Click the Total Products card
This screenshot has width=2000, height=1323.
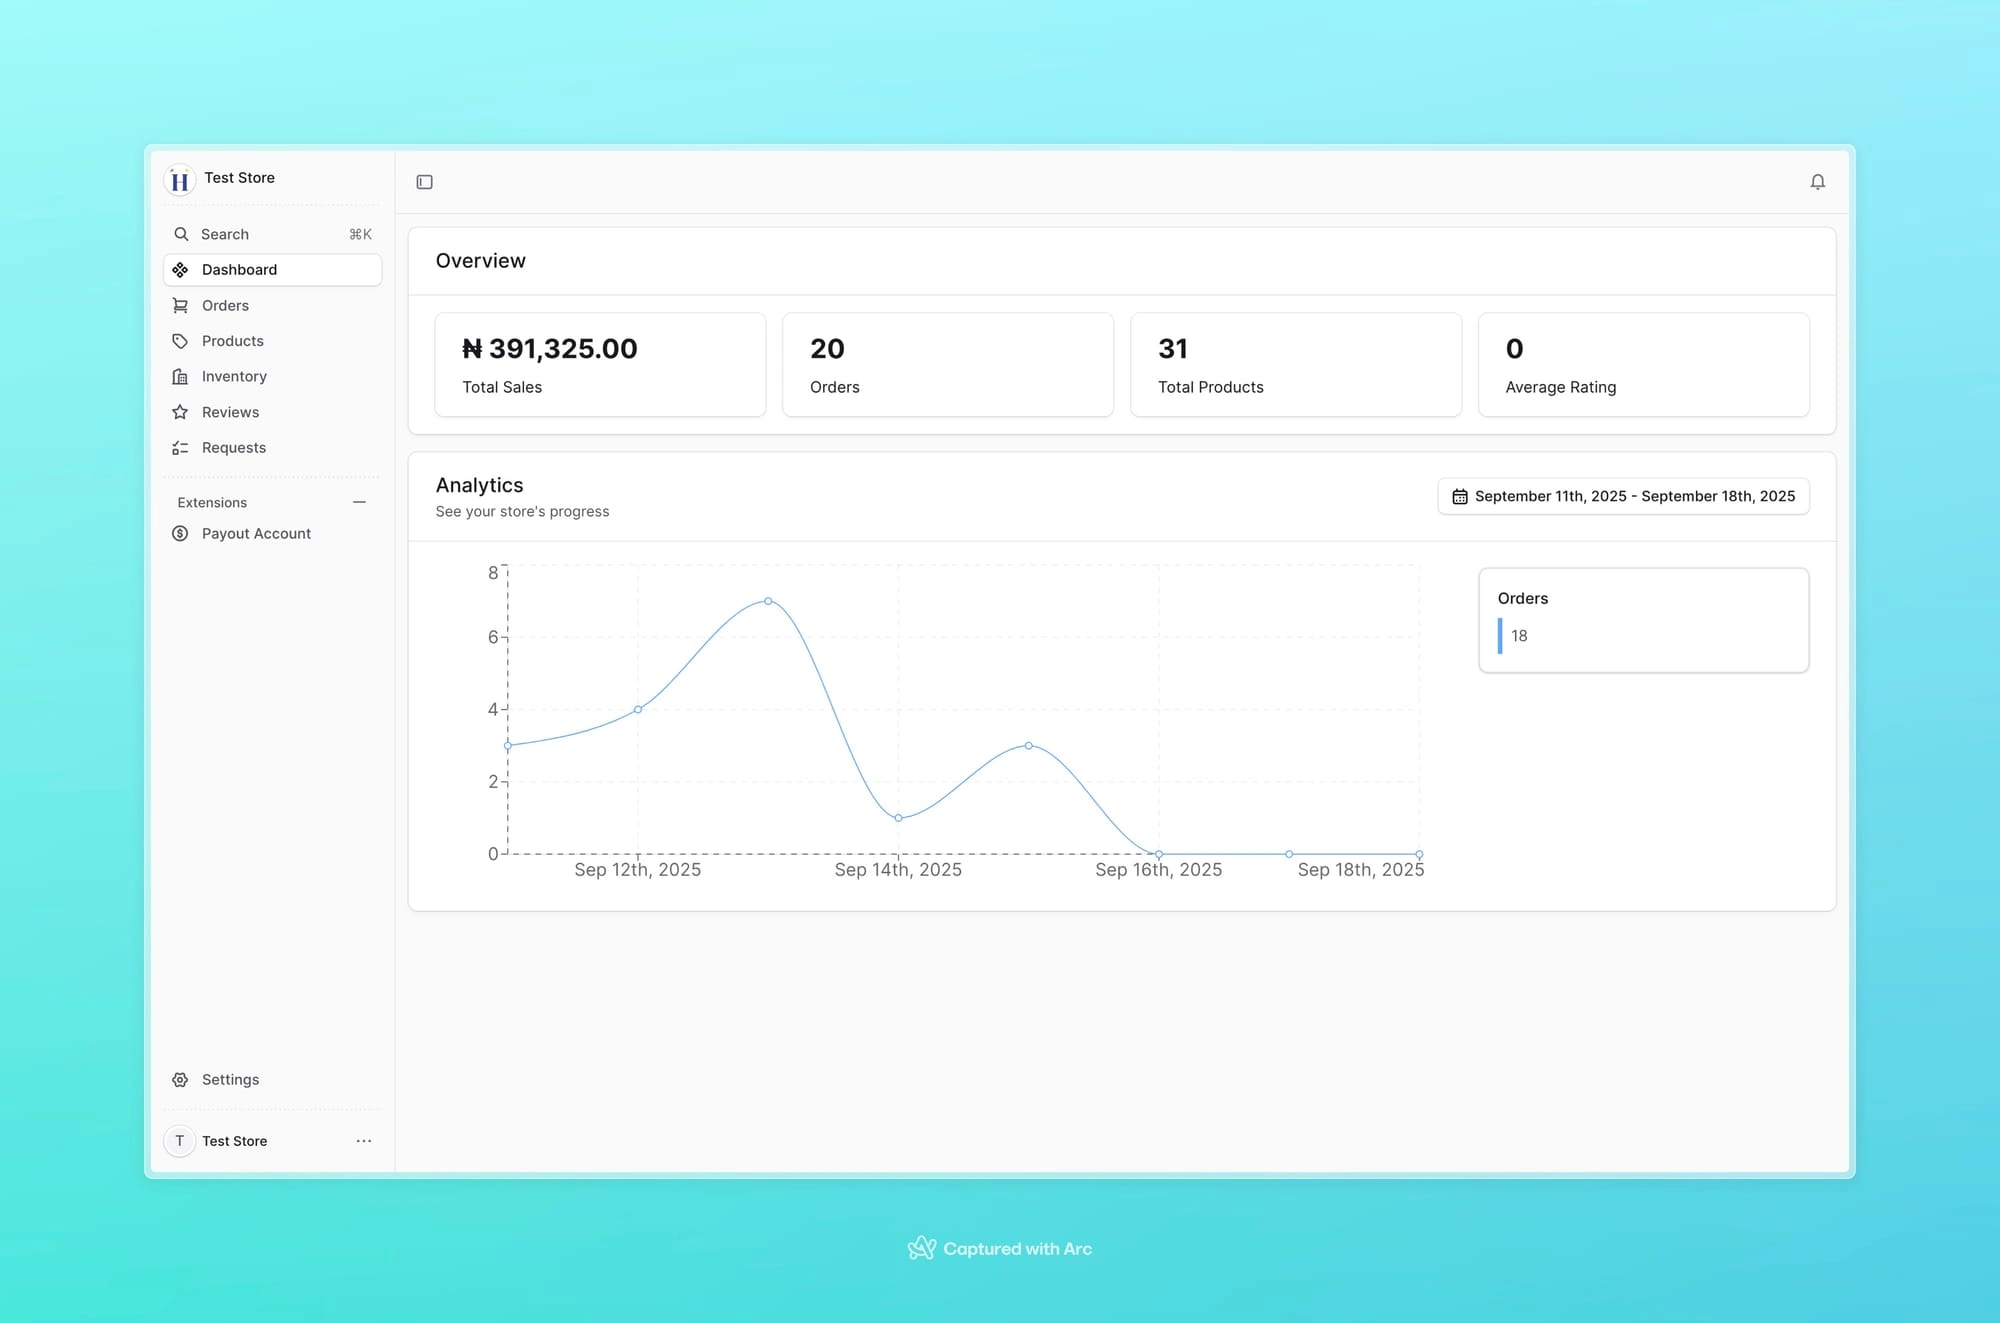pos(1295,365)
